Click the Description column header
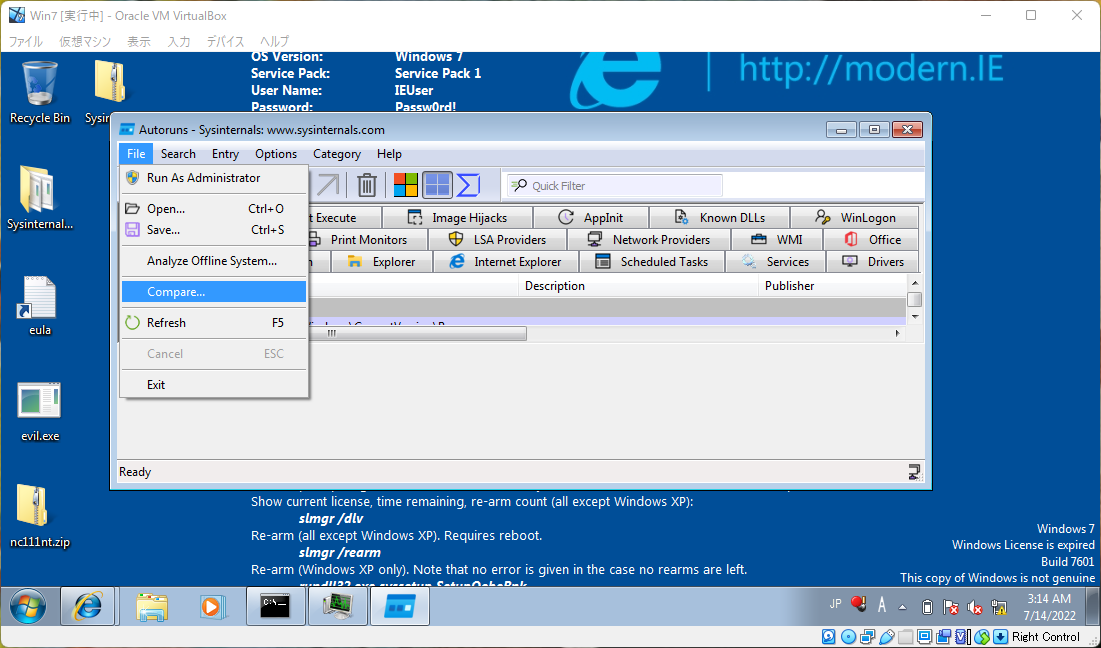 [x=638, y=286]
